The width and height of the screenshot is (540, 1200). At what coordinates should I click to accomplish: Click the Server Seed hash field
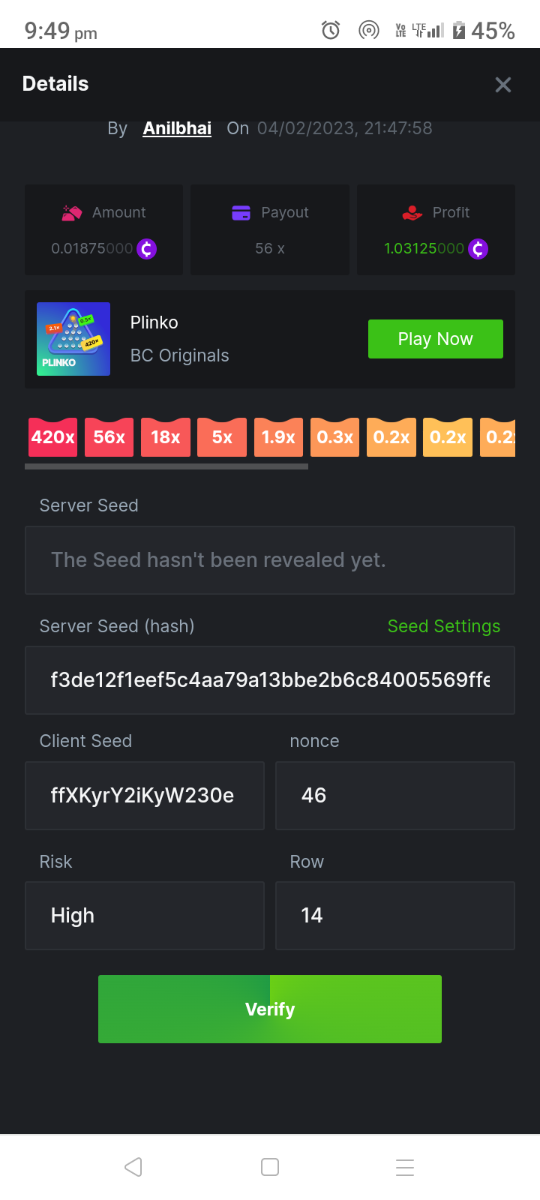click(270, 680)
